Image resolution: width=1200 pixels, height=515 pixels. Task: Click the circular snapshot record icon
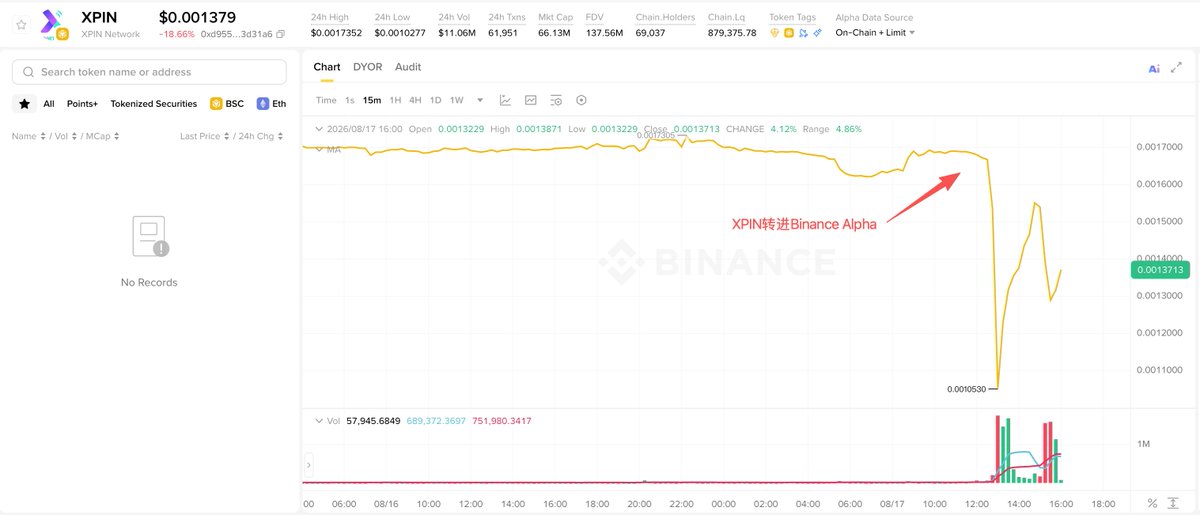[581, 100]
